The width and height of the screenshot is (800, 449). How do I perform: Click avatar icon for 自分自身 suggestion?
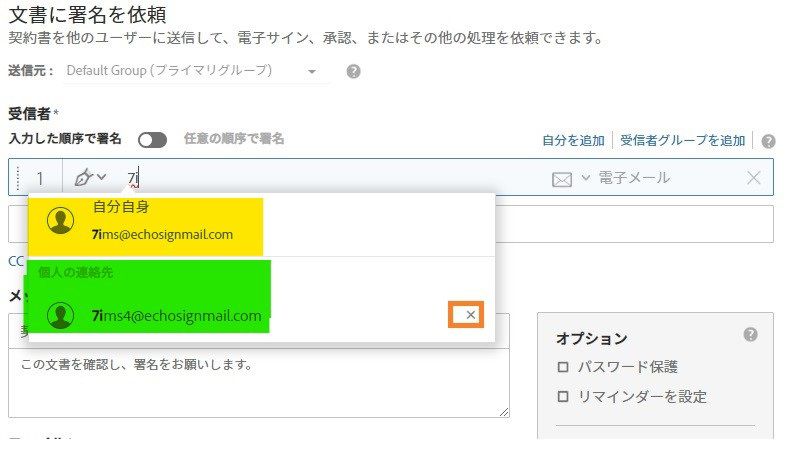tap(61, 222)
